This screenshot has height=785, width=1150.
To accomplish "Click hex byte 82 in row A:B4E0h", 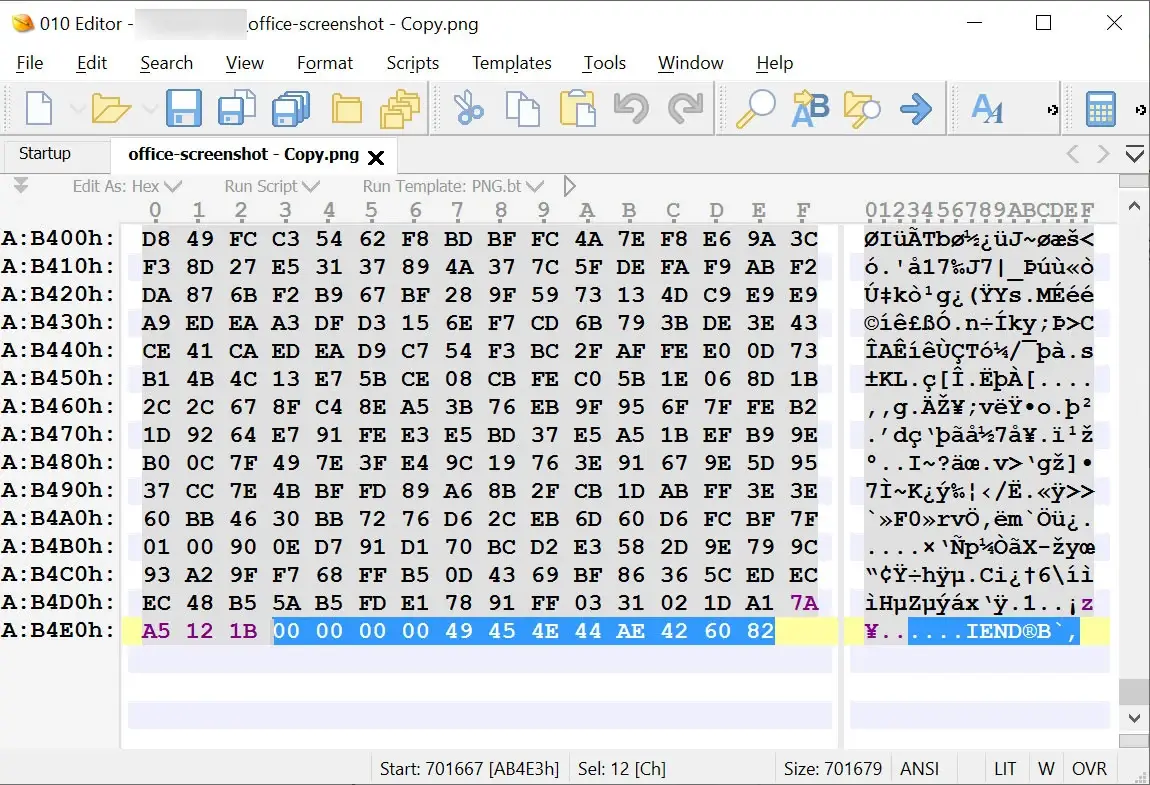I will point(760,631).
